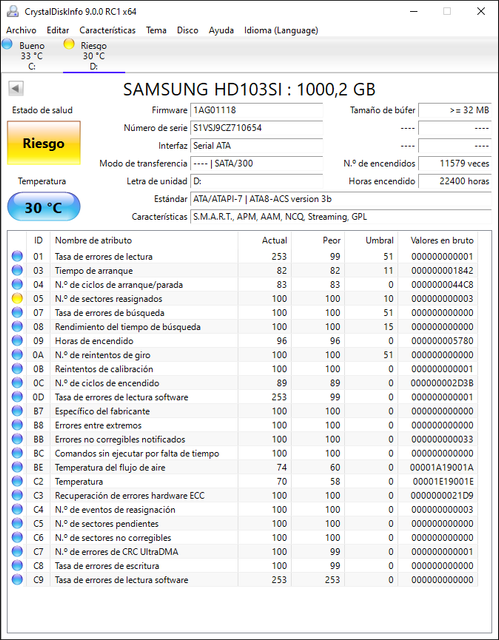
Task: Click the status orb for attribute C2 Temperatura
Action: coord(17,481)
